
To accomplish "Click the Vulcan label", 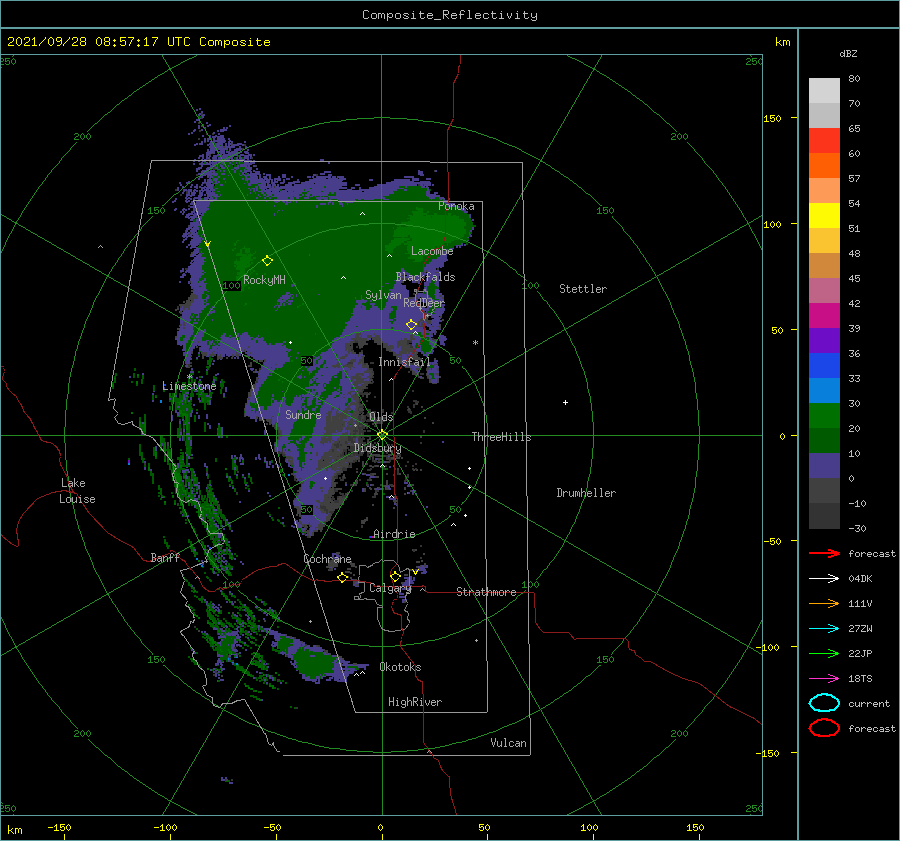I will 509,743.
